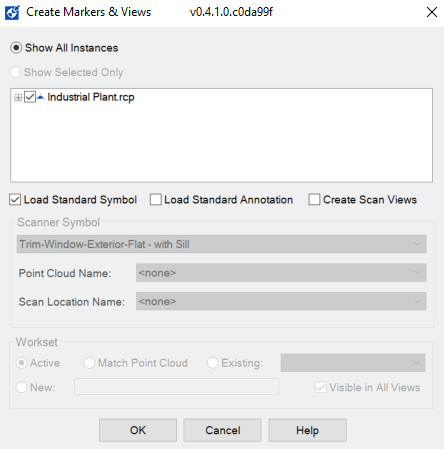
Task: Click the New workset name field
Action: tap(176, 387)
